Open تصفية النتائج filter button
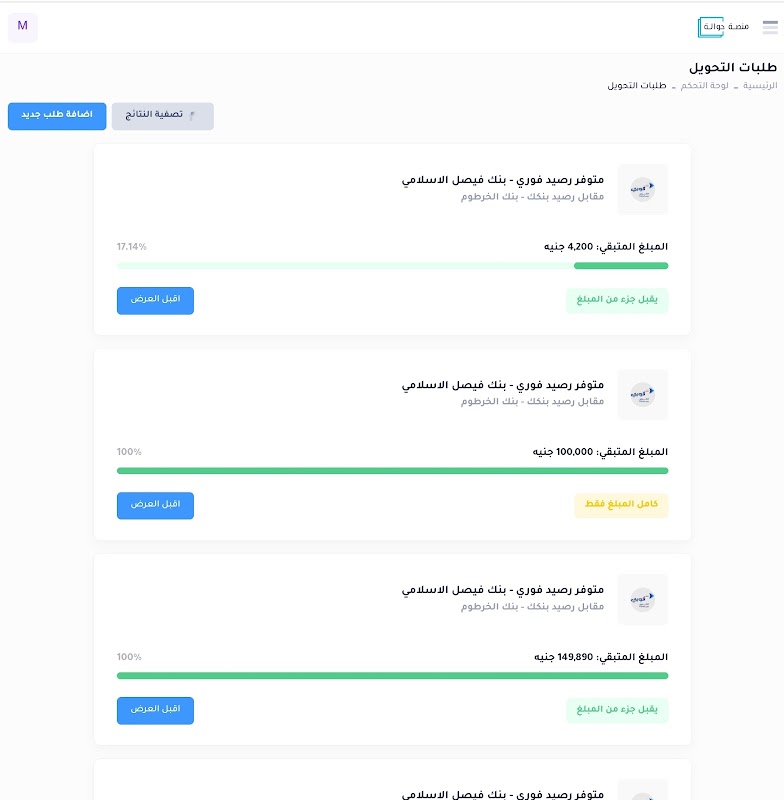Viewport: 784px width, 800px height. coord(163,116)
